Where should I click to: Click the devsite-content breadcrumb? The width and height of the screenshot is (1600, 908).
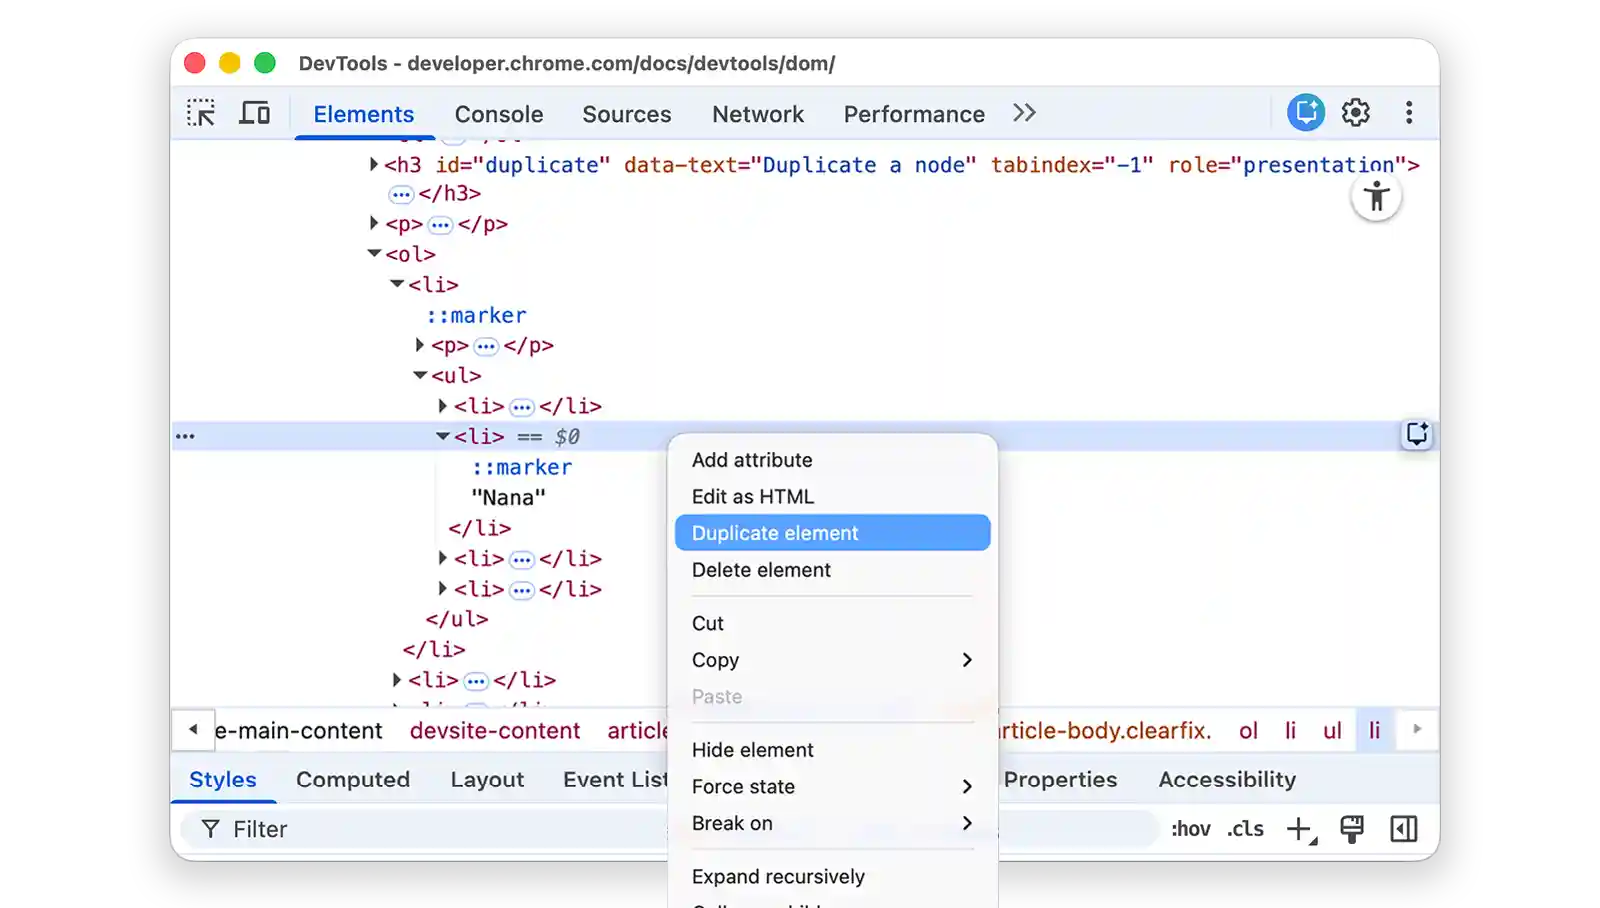coord(495,731)
